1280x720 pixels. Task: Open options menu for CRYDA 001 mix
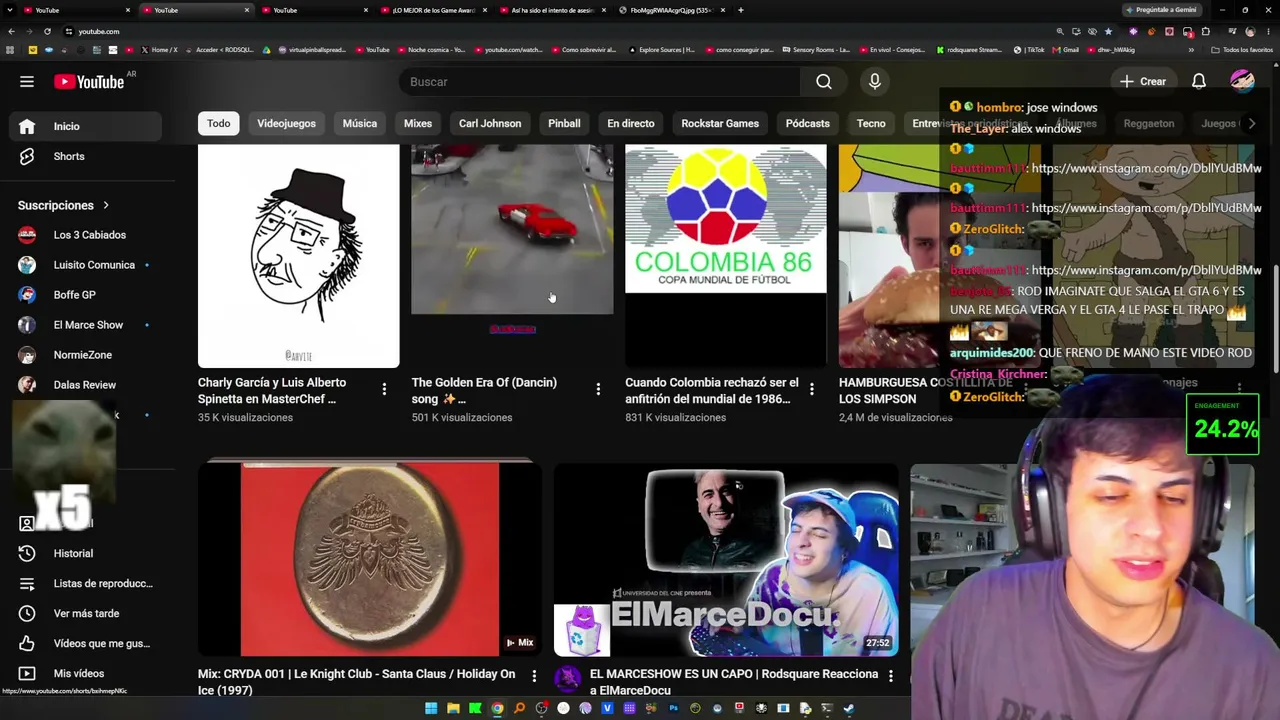(x=534, y=677)
